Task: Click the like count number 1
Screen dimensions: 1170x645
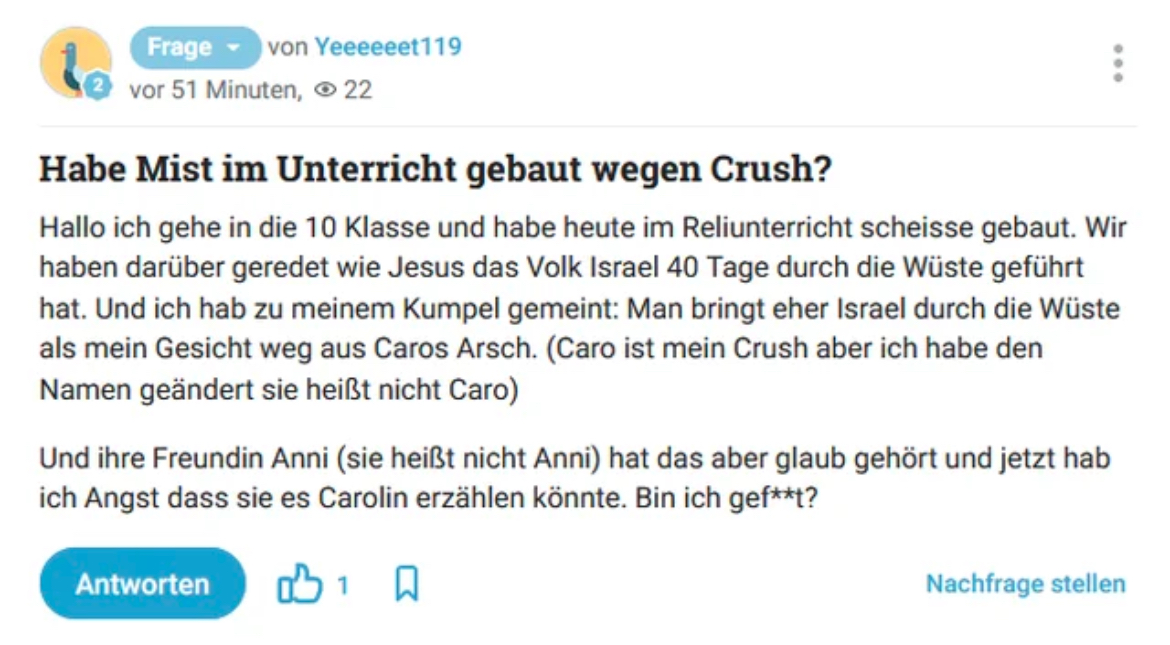Action: 342,585
